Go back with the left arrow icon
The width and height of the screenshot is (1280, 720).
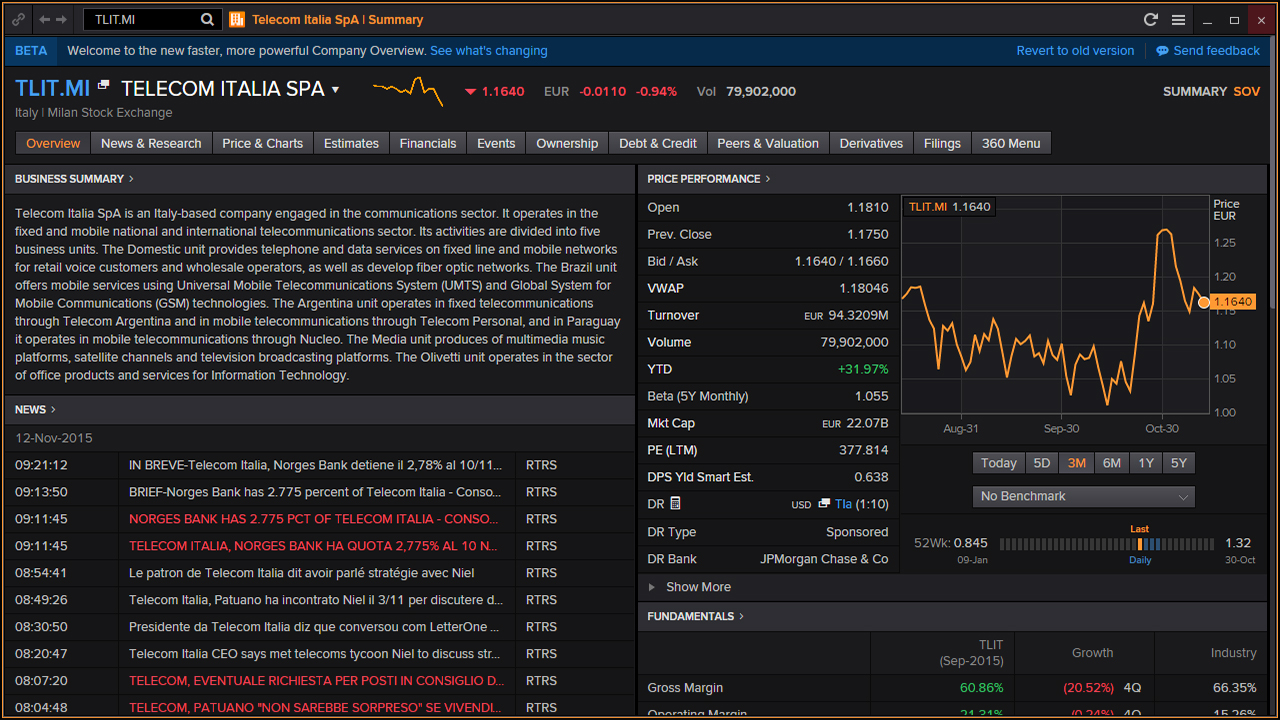(x=45, y=19)
